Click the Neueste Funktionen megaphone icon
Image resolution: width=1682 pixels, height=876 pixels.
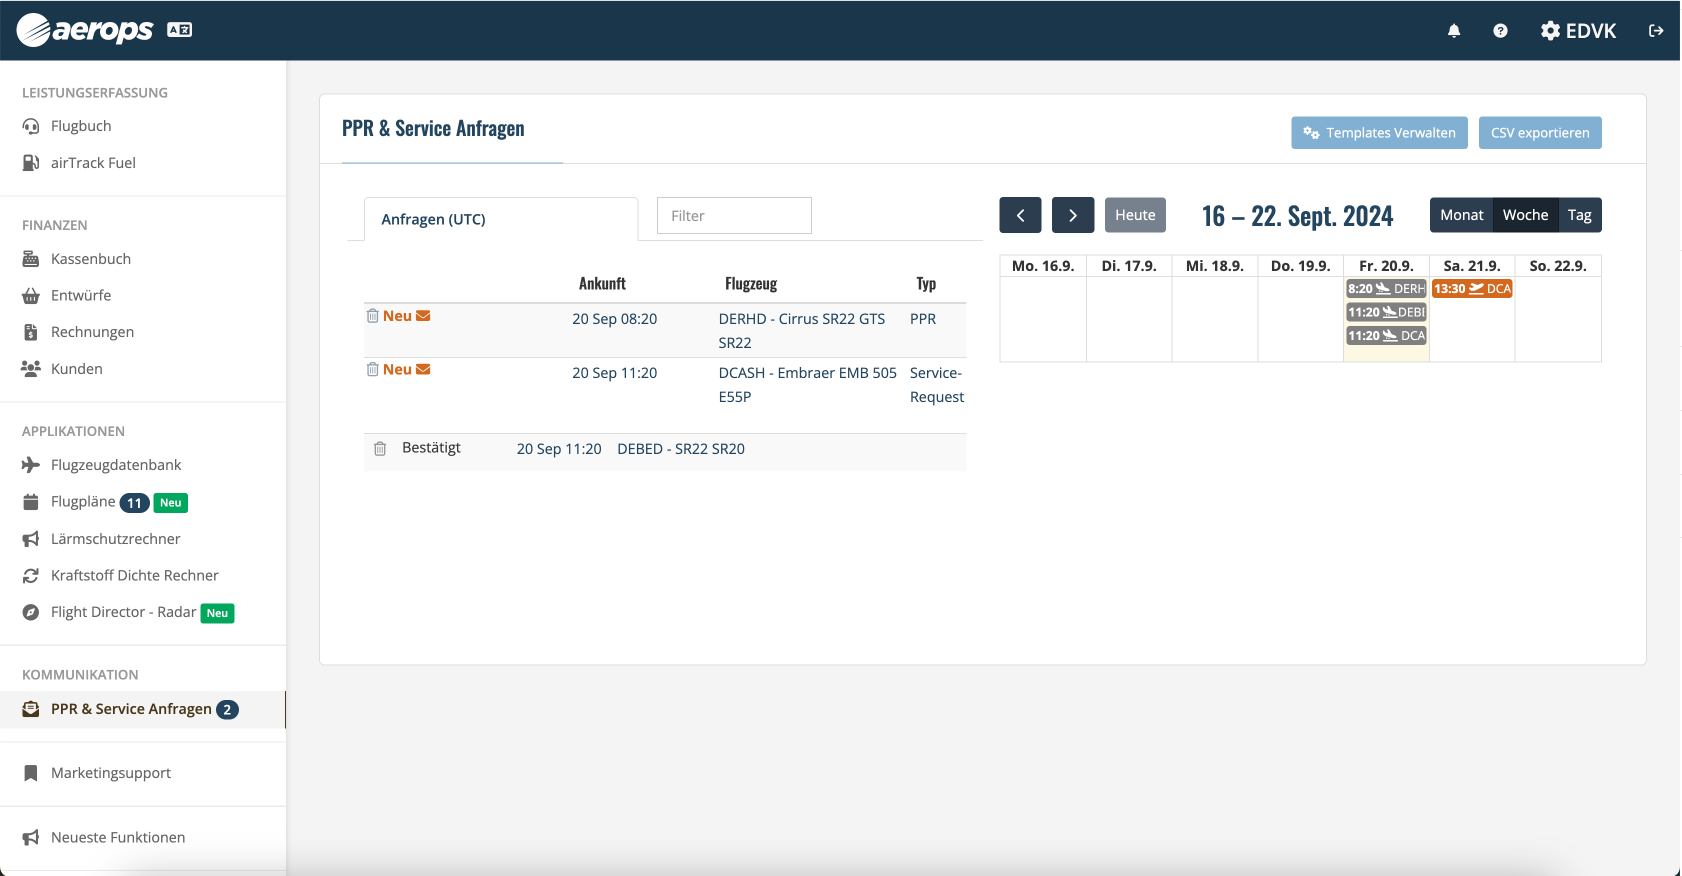coord(31,838)
